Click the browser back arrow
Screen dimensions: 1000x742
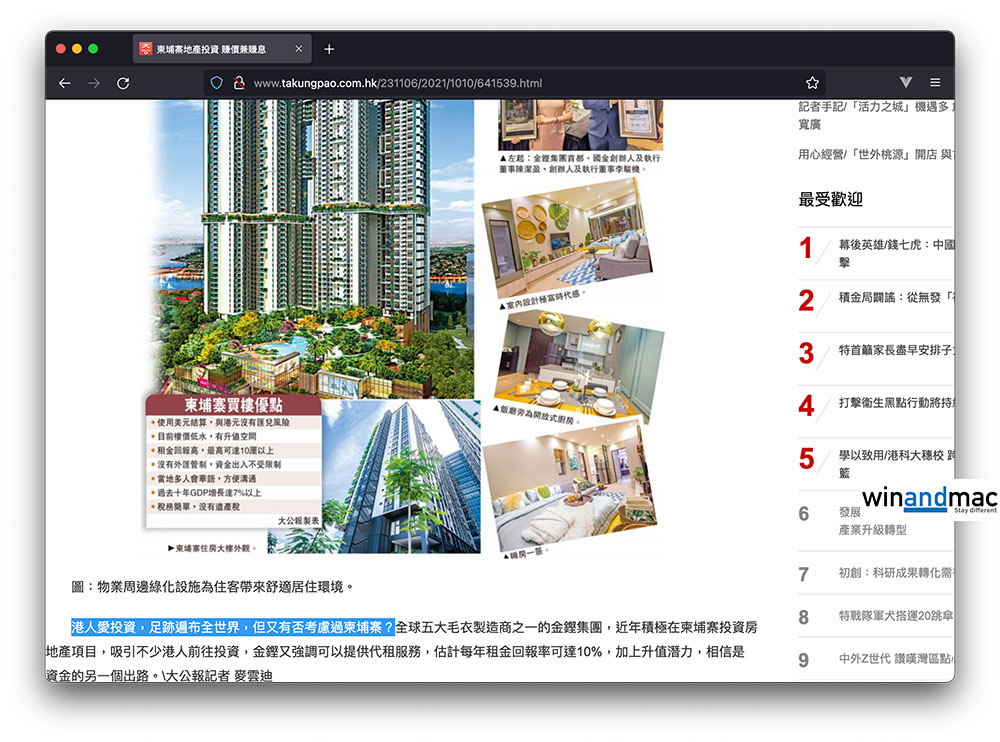65,83
